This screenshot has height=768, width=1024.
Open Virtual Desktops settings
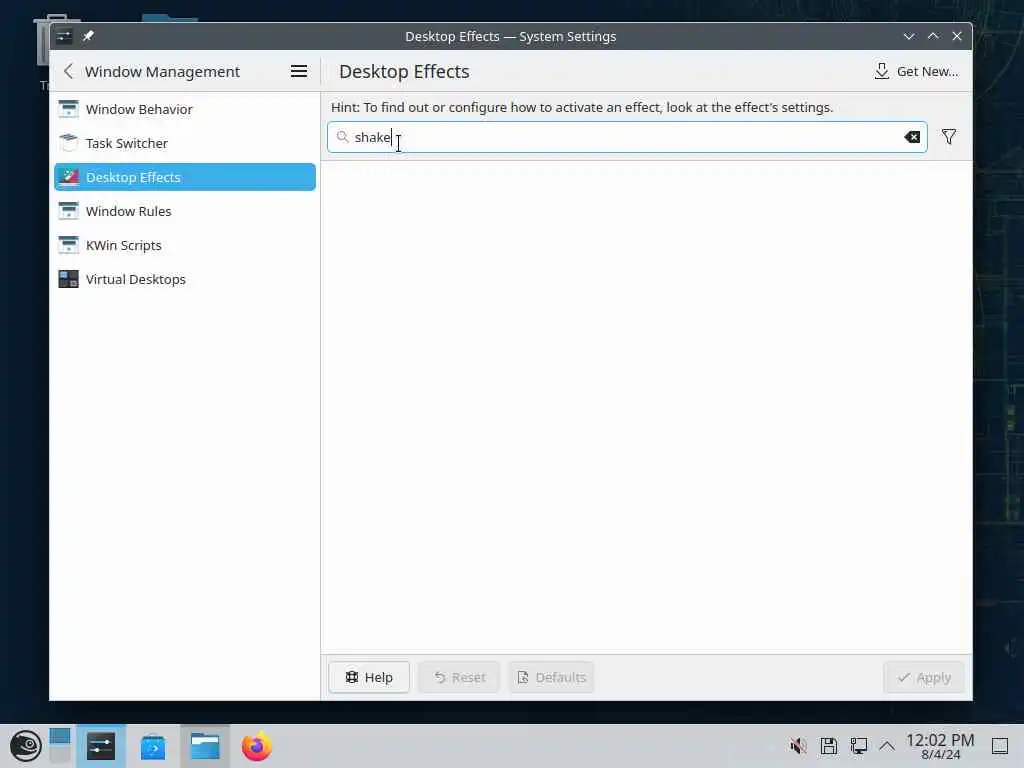click(185, 279)
